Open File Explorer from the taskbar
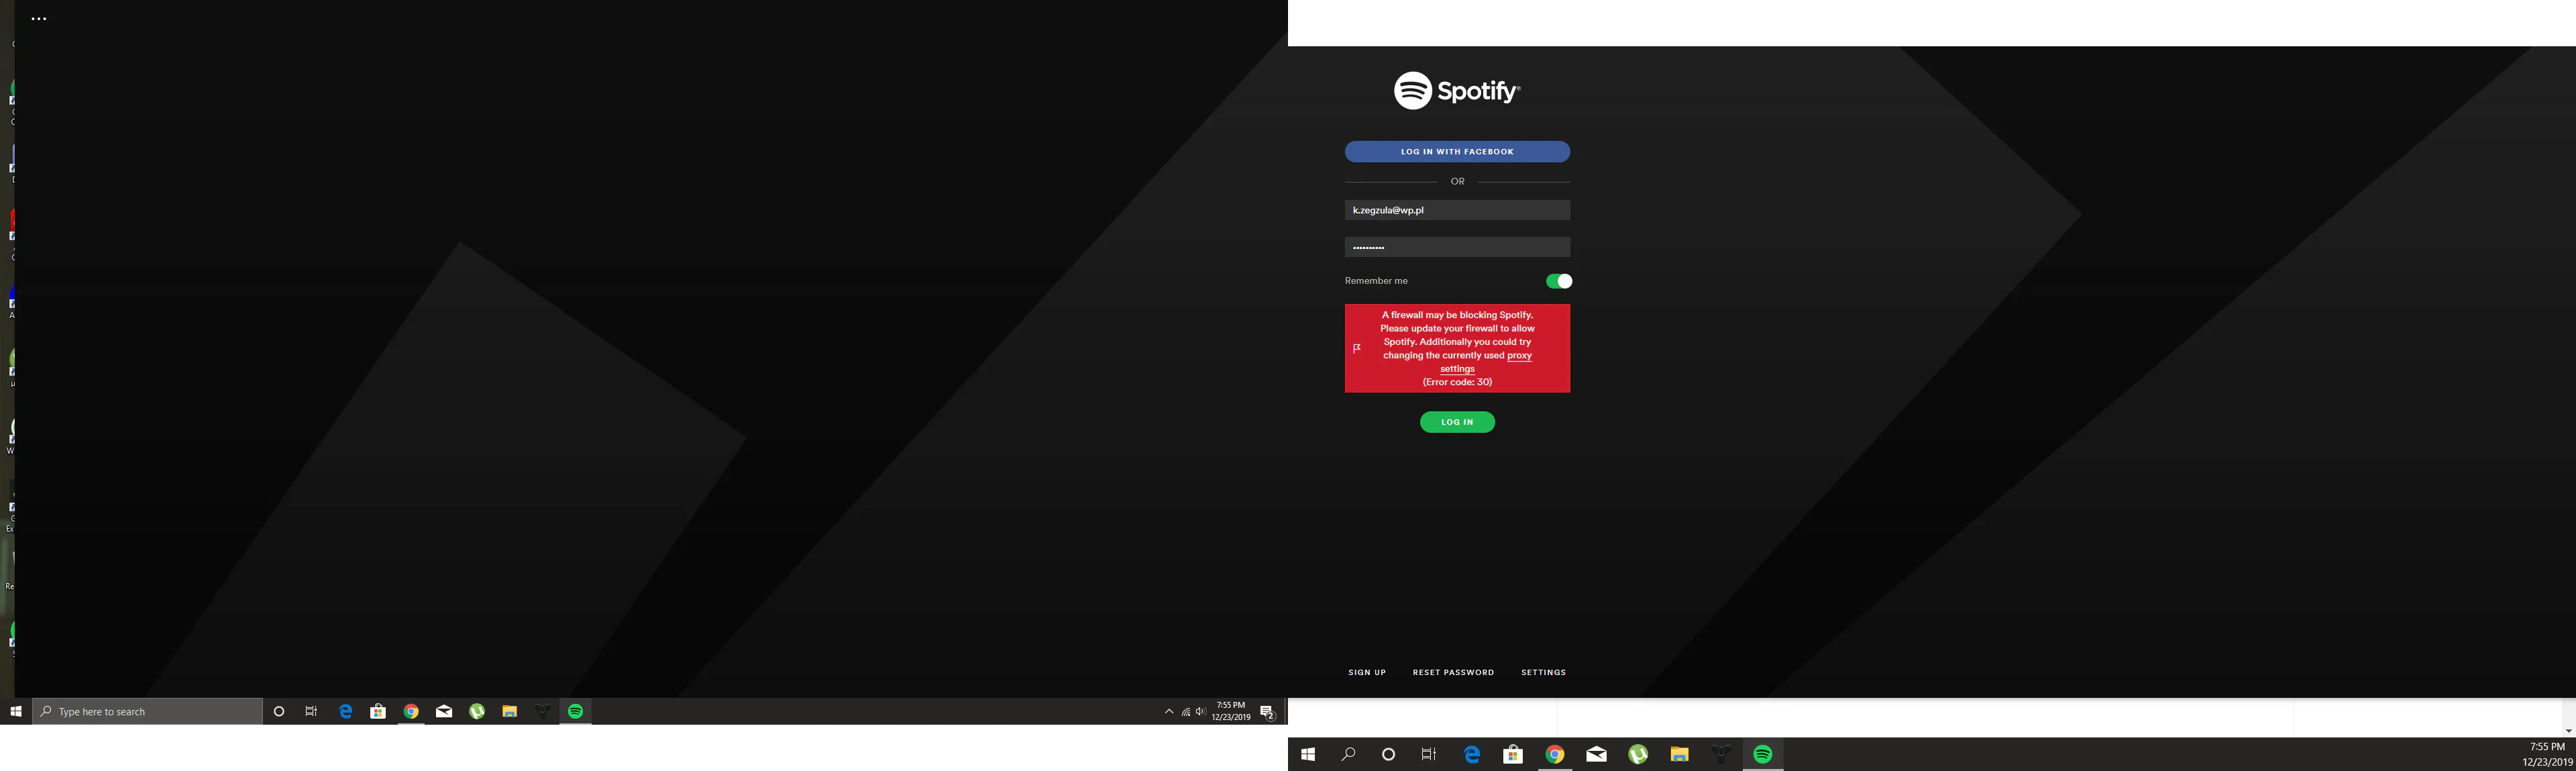This screenshot has width=2576, height=771. point(510,711)
